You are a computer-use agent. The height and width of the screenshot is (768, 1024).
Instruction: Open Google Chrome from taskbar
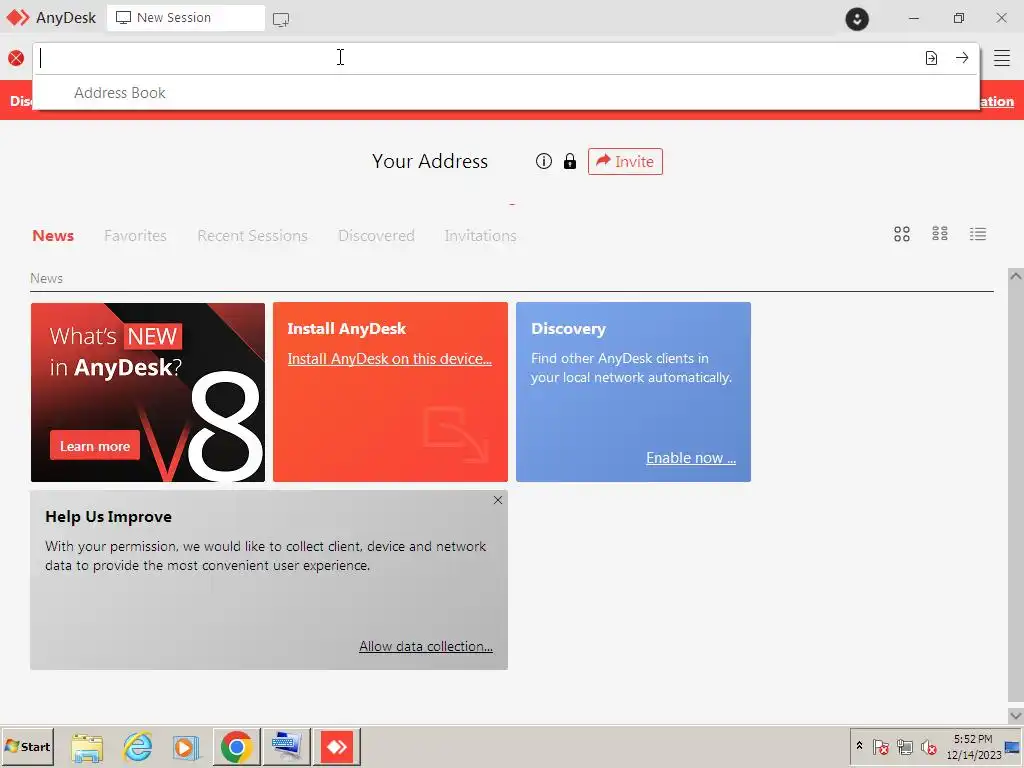pyautogui.click(x=236, y=747)
